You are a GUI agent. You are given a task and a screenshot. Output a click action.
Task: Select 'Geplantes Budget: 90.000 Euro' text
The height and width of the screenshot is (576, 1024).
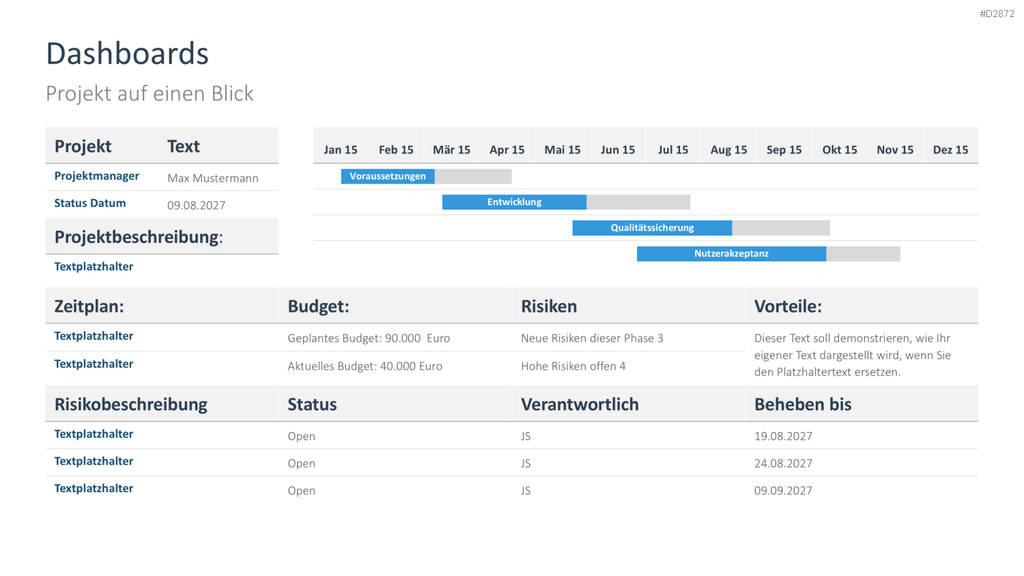[x=369, y=338]
